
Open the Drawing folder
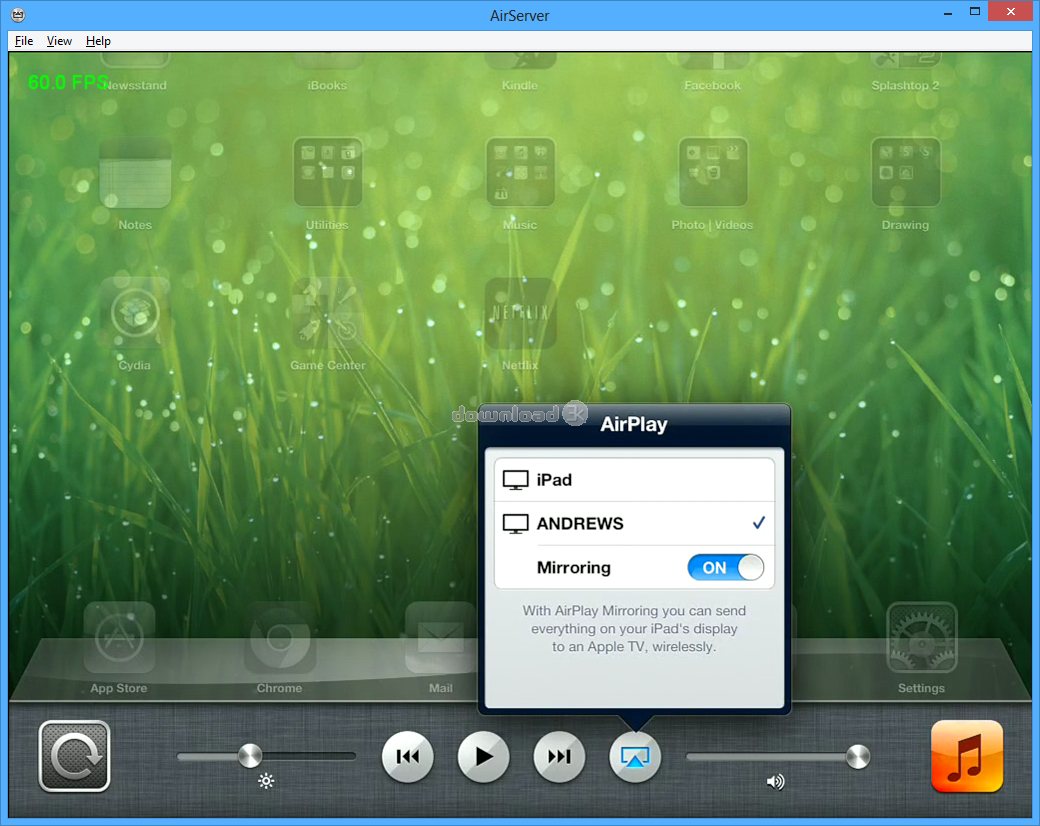[x=905, y=172]
